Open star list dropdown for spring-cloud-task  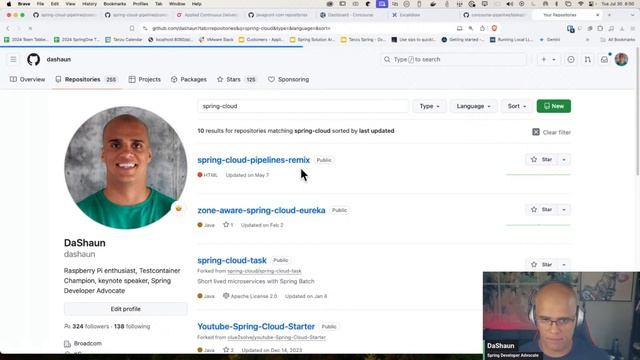point(564,264)
